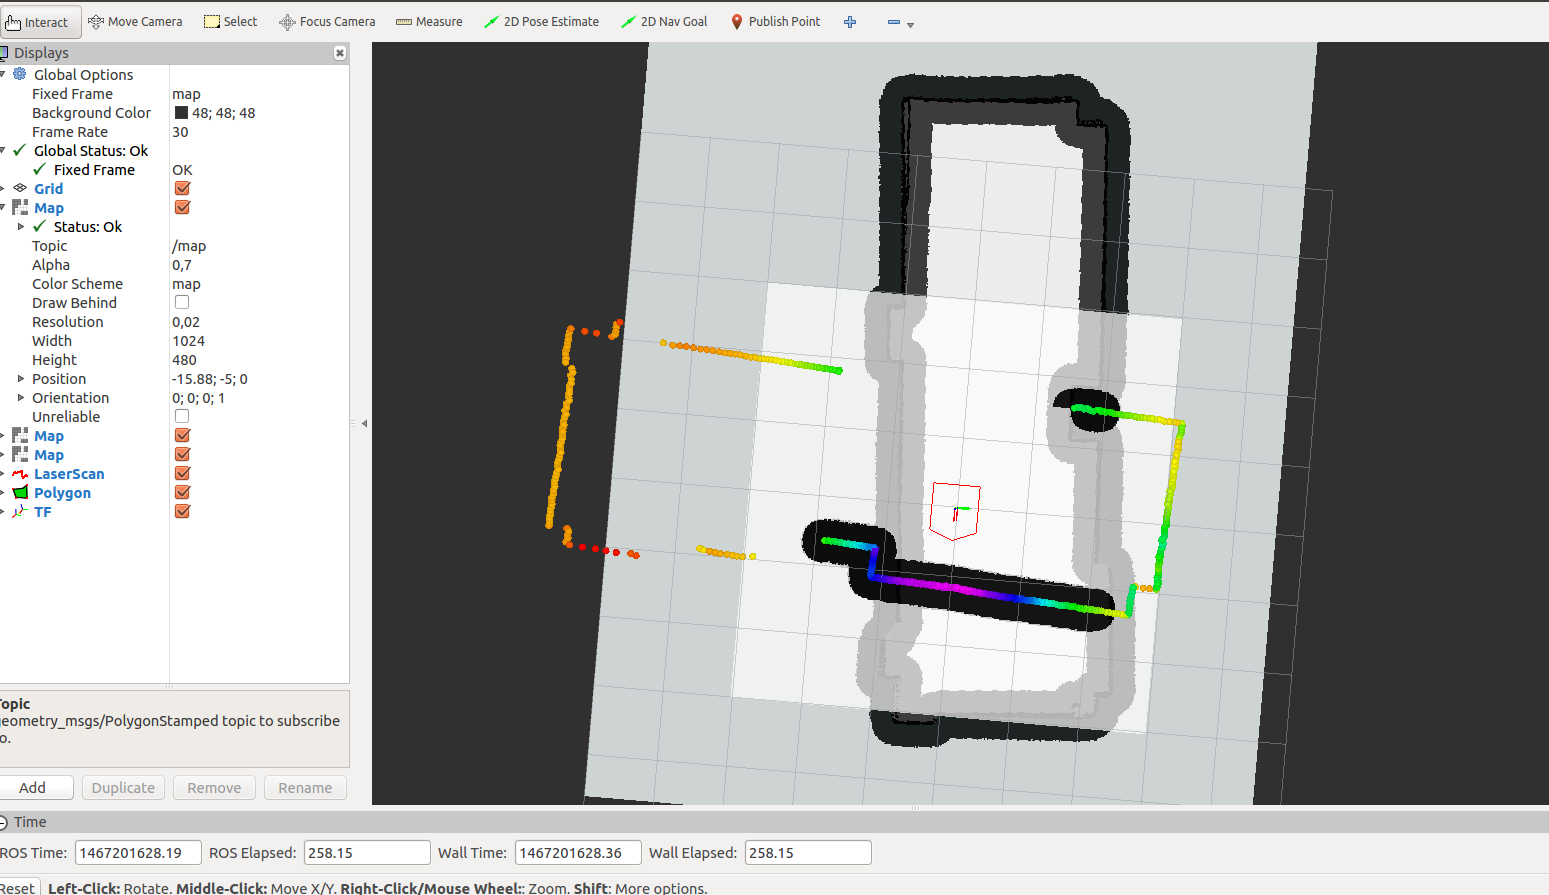Click the blue plus add-tool icon
Screen dimensions: 1549x895
[x=850, y=22]
